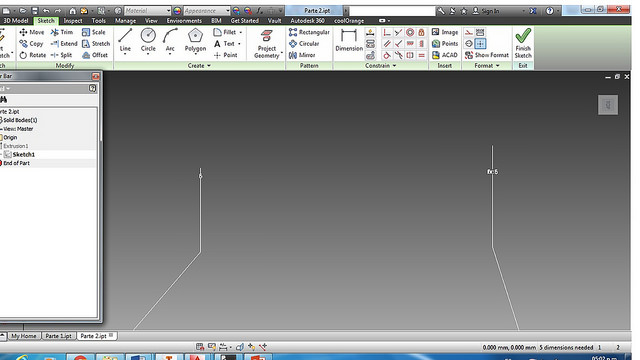Open the Inspect ribbon tab
Viewport: 640px width, 360px height.
pyautogui.click(x=73, y=20)
